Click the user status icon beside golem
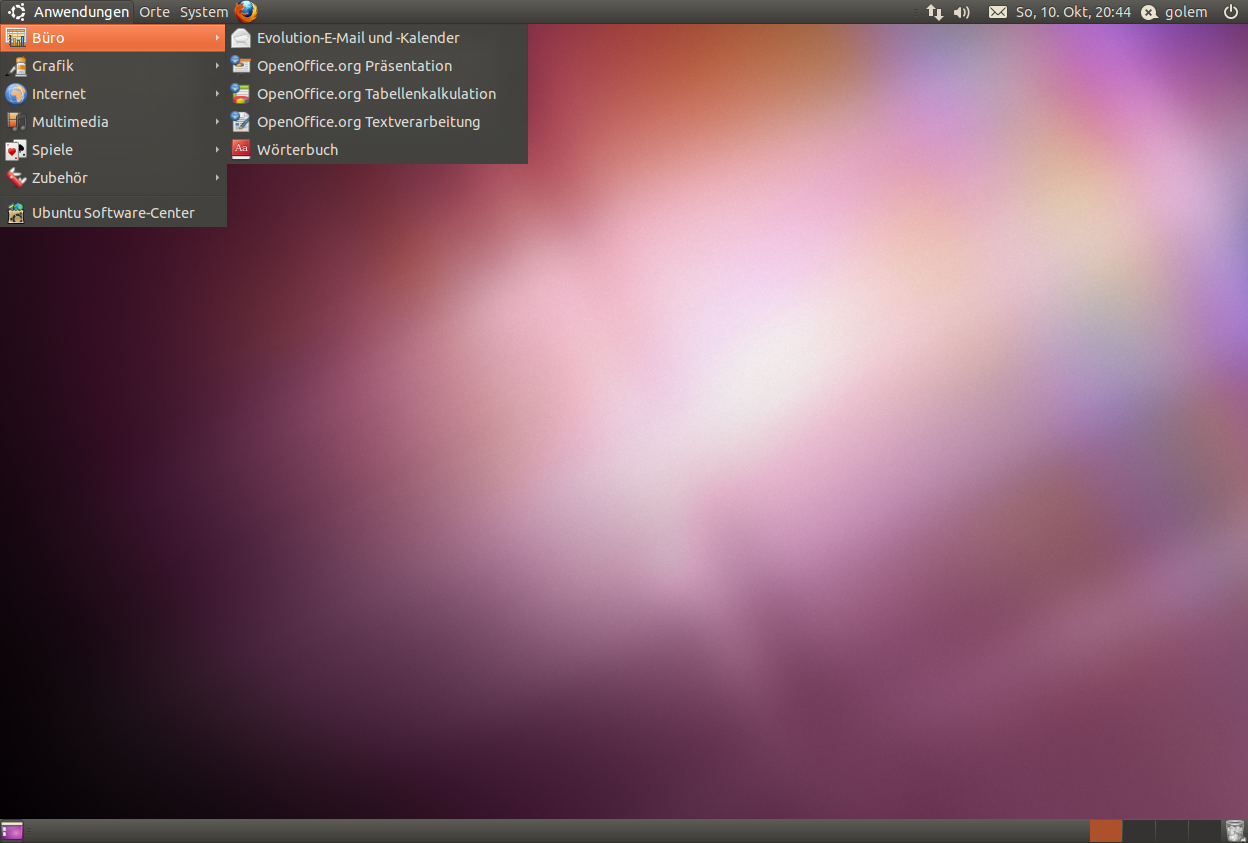Screen dimensions: 1248x843 click(x=1150, y=12)
